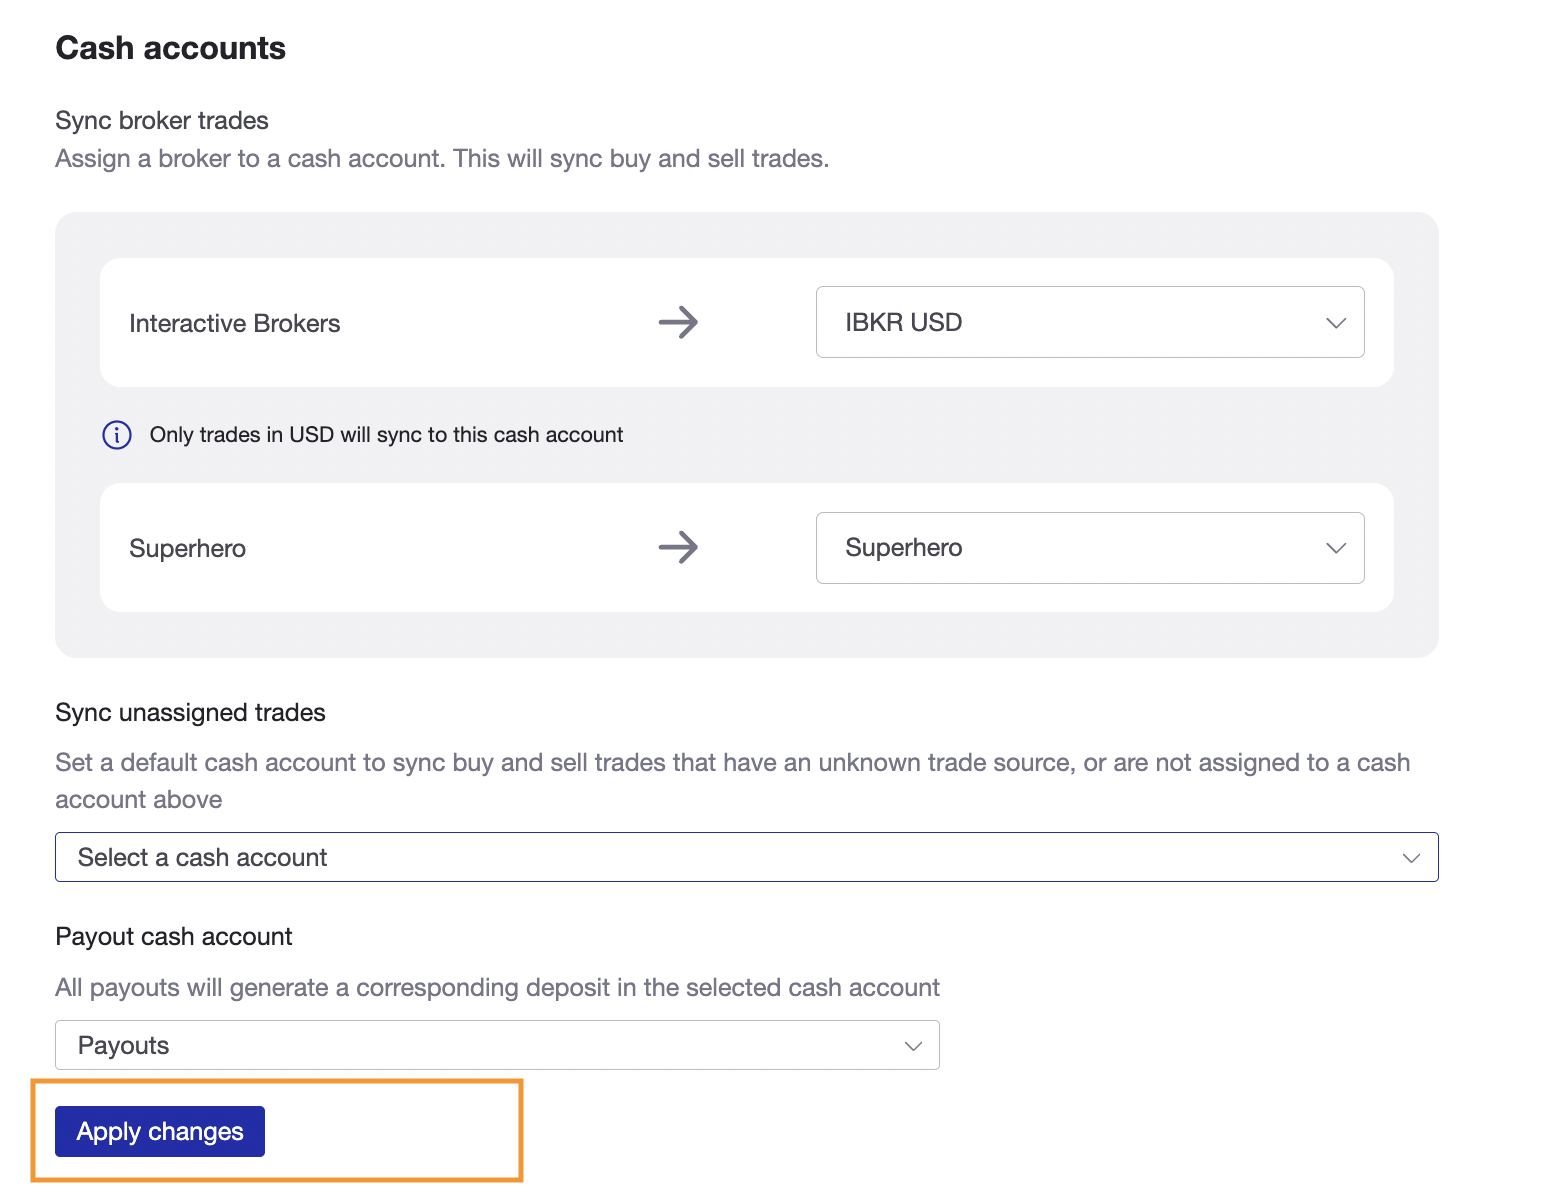The height and width of the screenshot is (1200, 1550).
Task: Click the Superhero broker name label
Action: pyautogui.click(x=188, y=548)
